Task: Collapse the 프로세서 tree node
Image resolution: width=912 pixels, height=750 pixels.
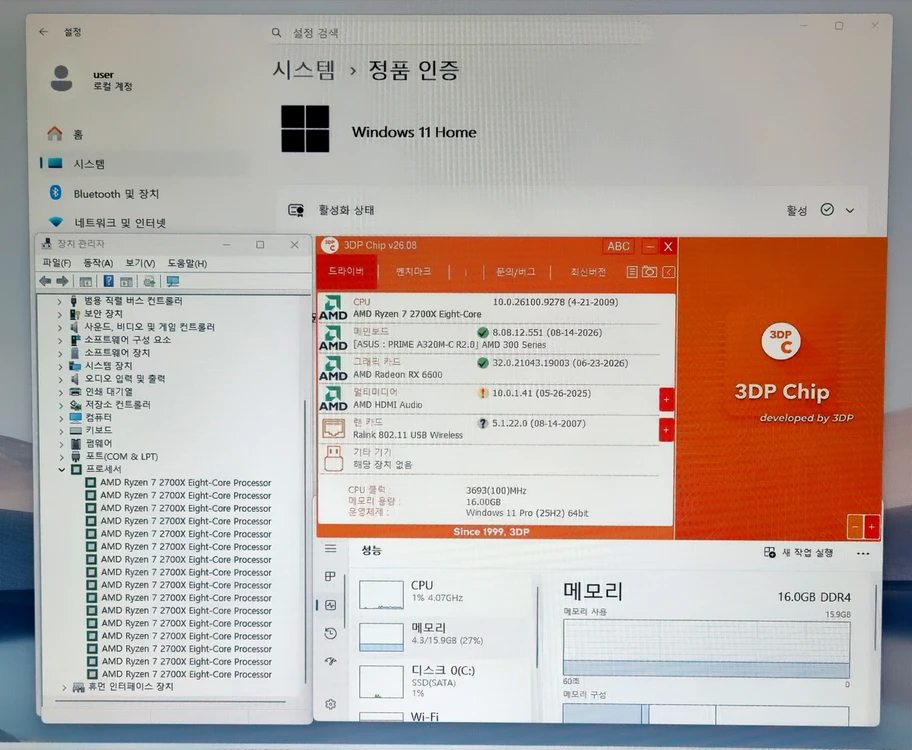Action: coord(62,470)
